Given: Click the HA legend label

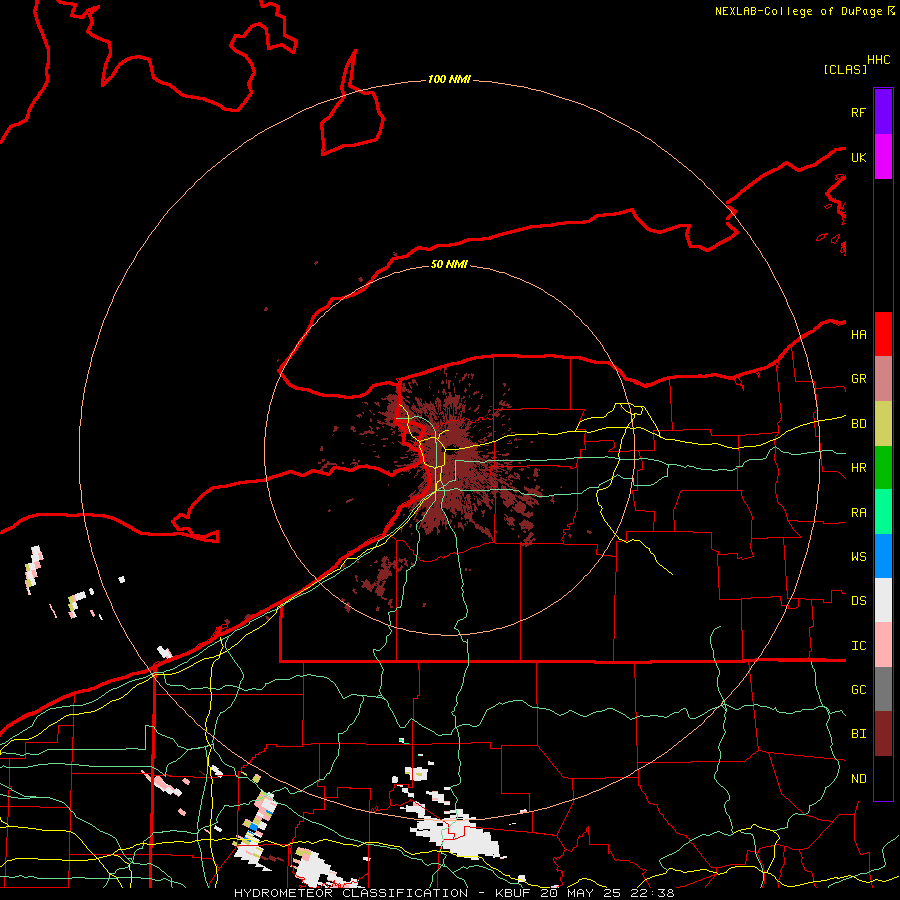Looking at the screenshot, I should [858, 335].
